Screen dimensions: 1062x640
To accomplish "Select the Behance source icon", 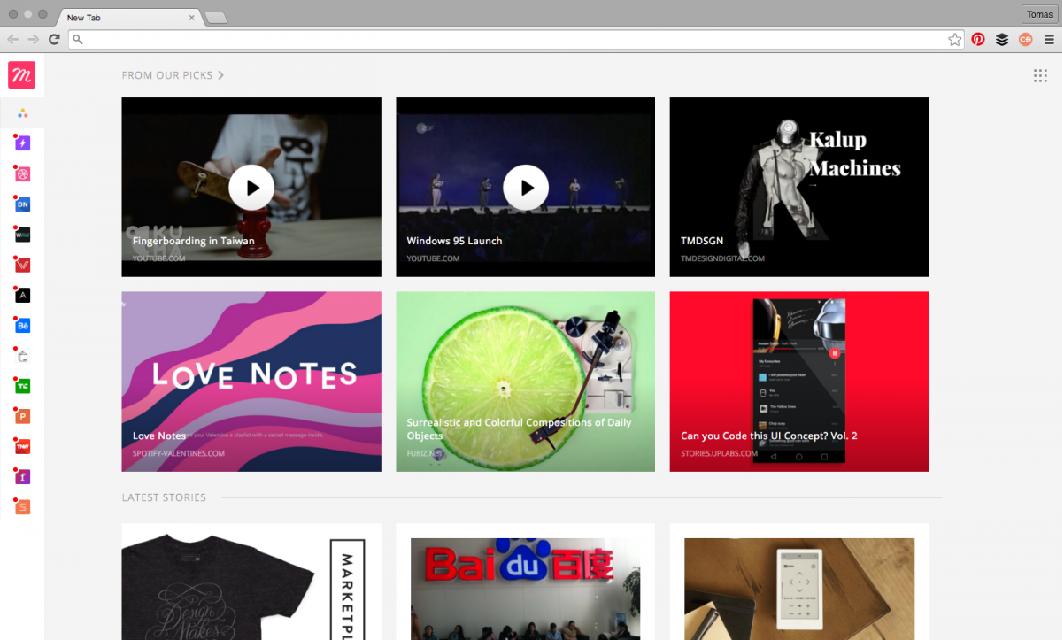I will click(x=22, y=325).
